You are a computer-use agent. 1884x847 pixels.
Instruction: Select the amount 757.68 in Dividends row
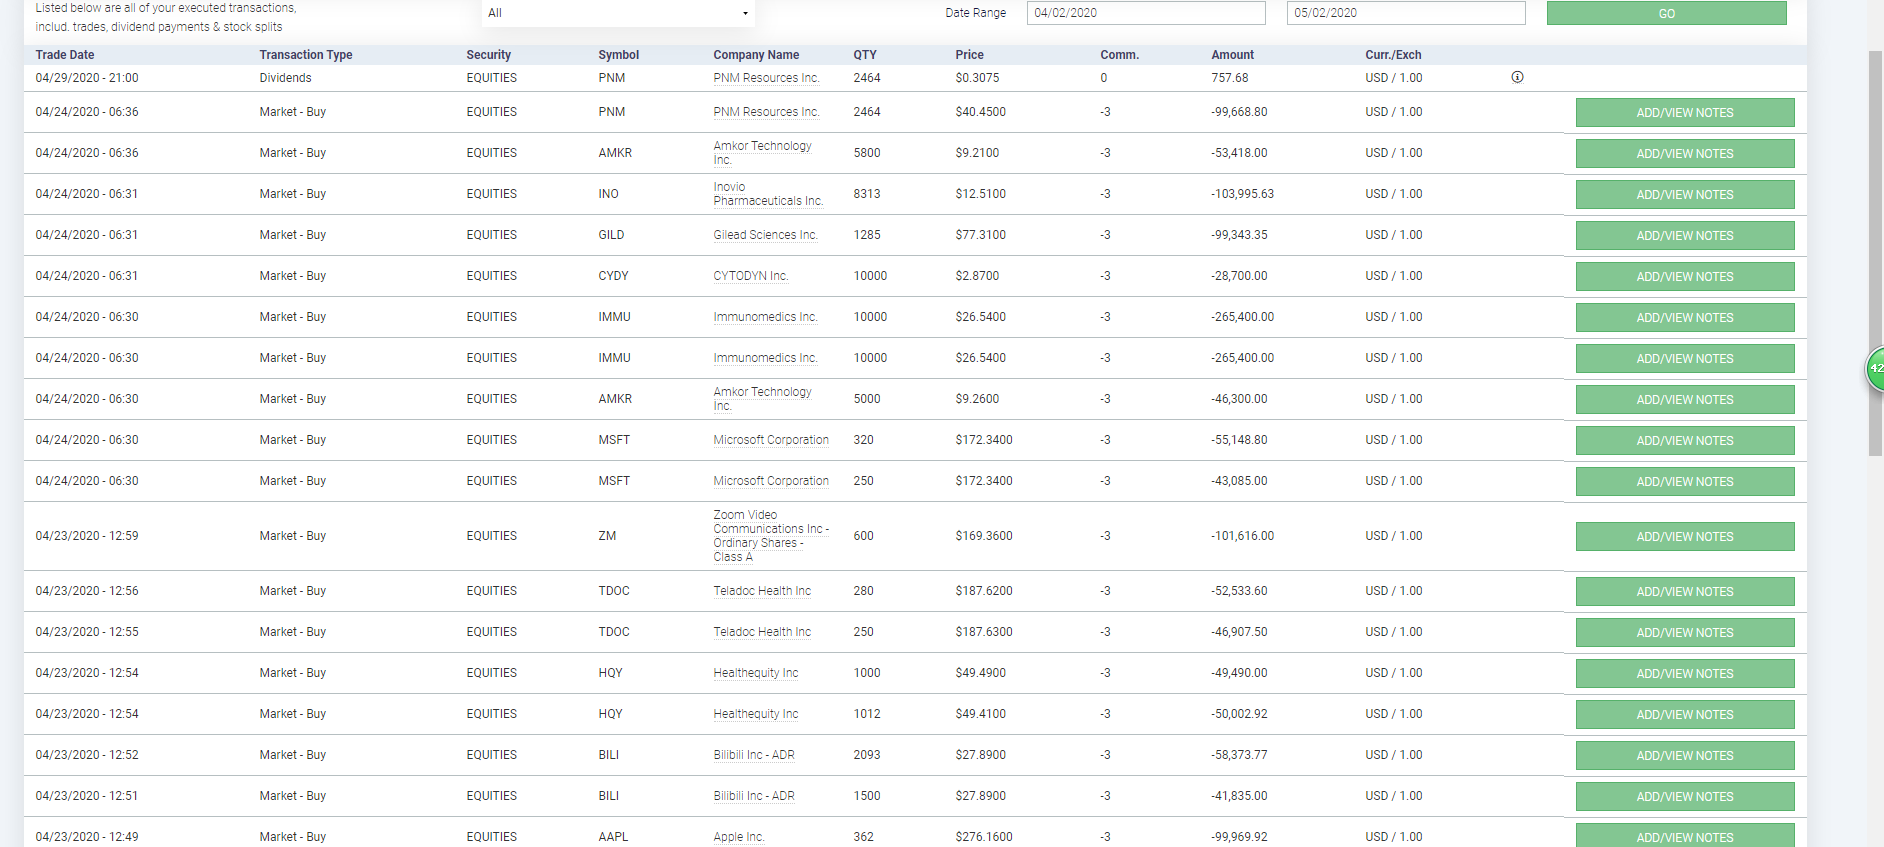pos(1229,78)
